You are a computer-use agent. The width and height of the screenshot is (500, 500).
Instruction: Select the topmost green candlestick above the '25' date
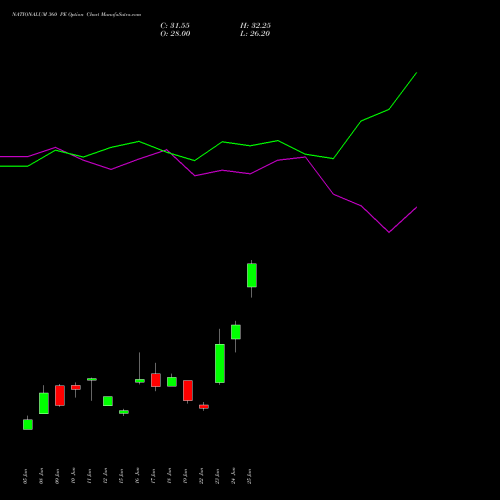252,275
